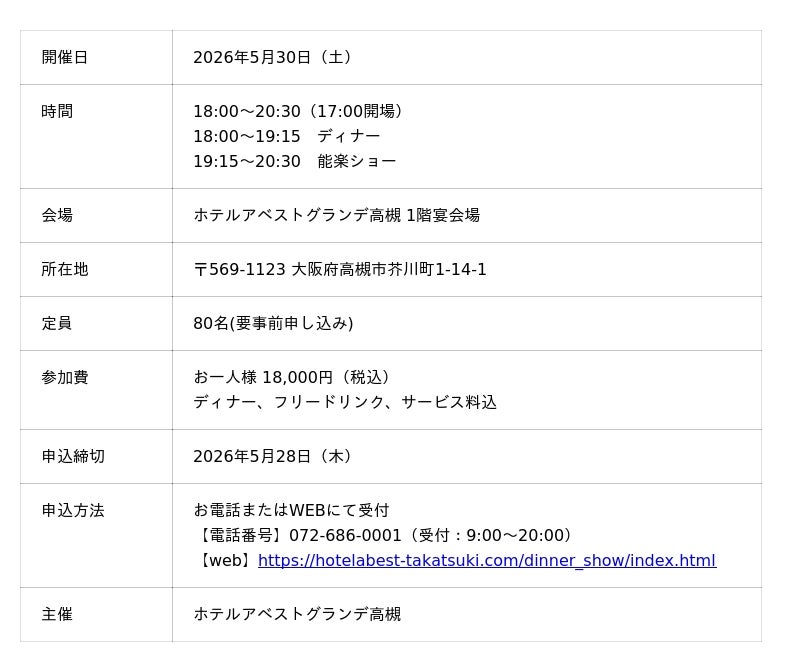Select the address 〒569-1123 大阪府高槻市芥川町
Viewport: 800px width, 672px height.
point(340,270)
